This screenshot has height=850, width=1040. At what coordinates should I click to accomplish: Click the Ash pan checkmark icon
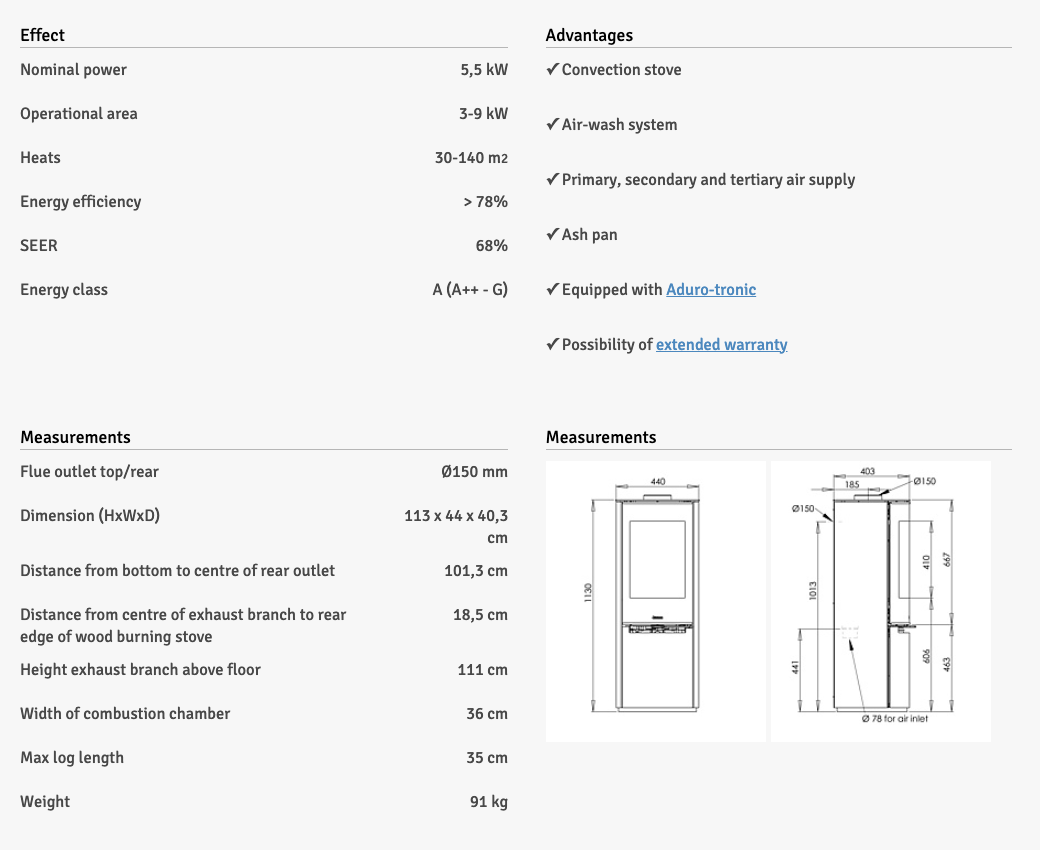coord(552,235)
